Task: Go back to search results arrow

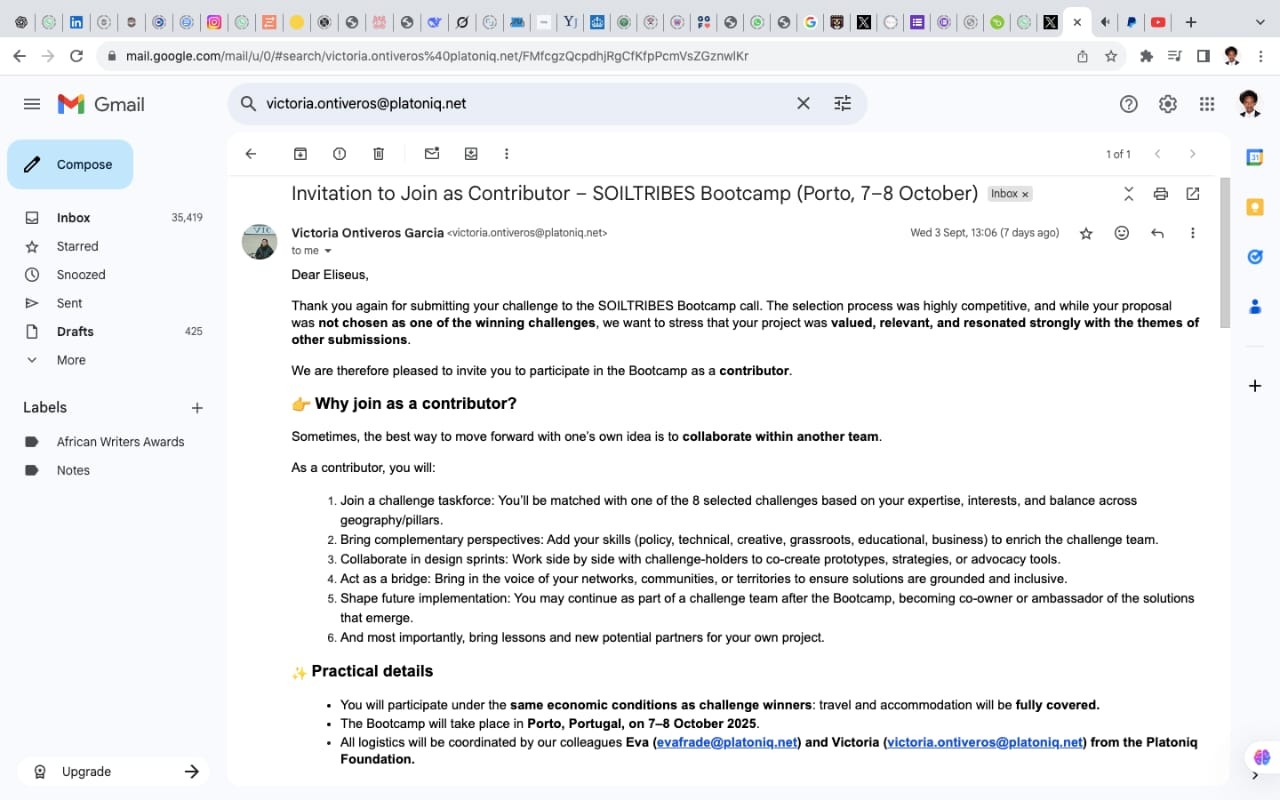Action: click(251, 154)
